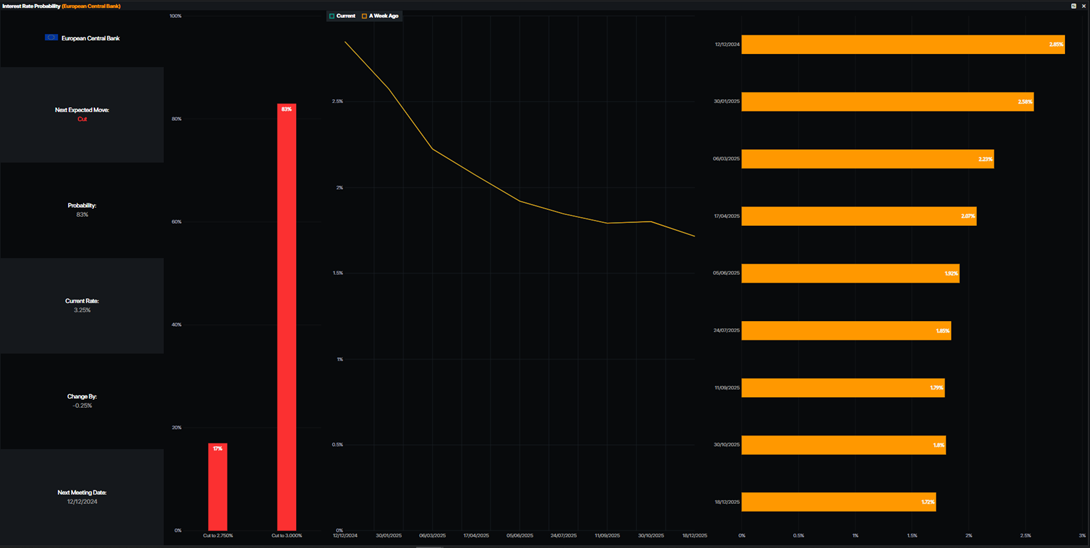The image size is (1090, 548).
Task: Click the Next Meeting Date 12/12/2024 tile
Action: [x=82, y=497]
